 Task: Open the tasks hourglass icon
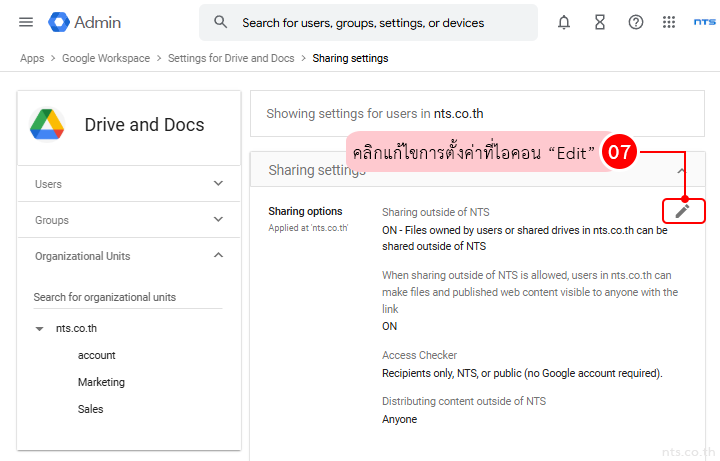(x=600, y=22)
